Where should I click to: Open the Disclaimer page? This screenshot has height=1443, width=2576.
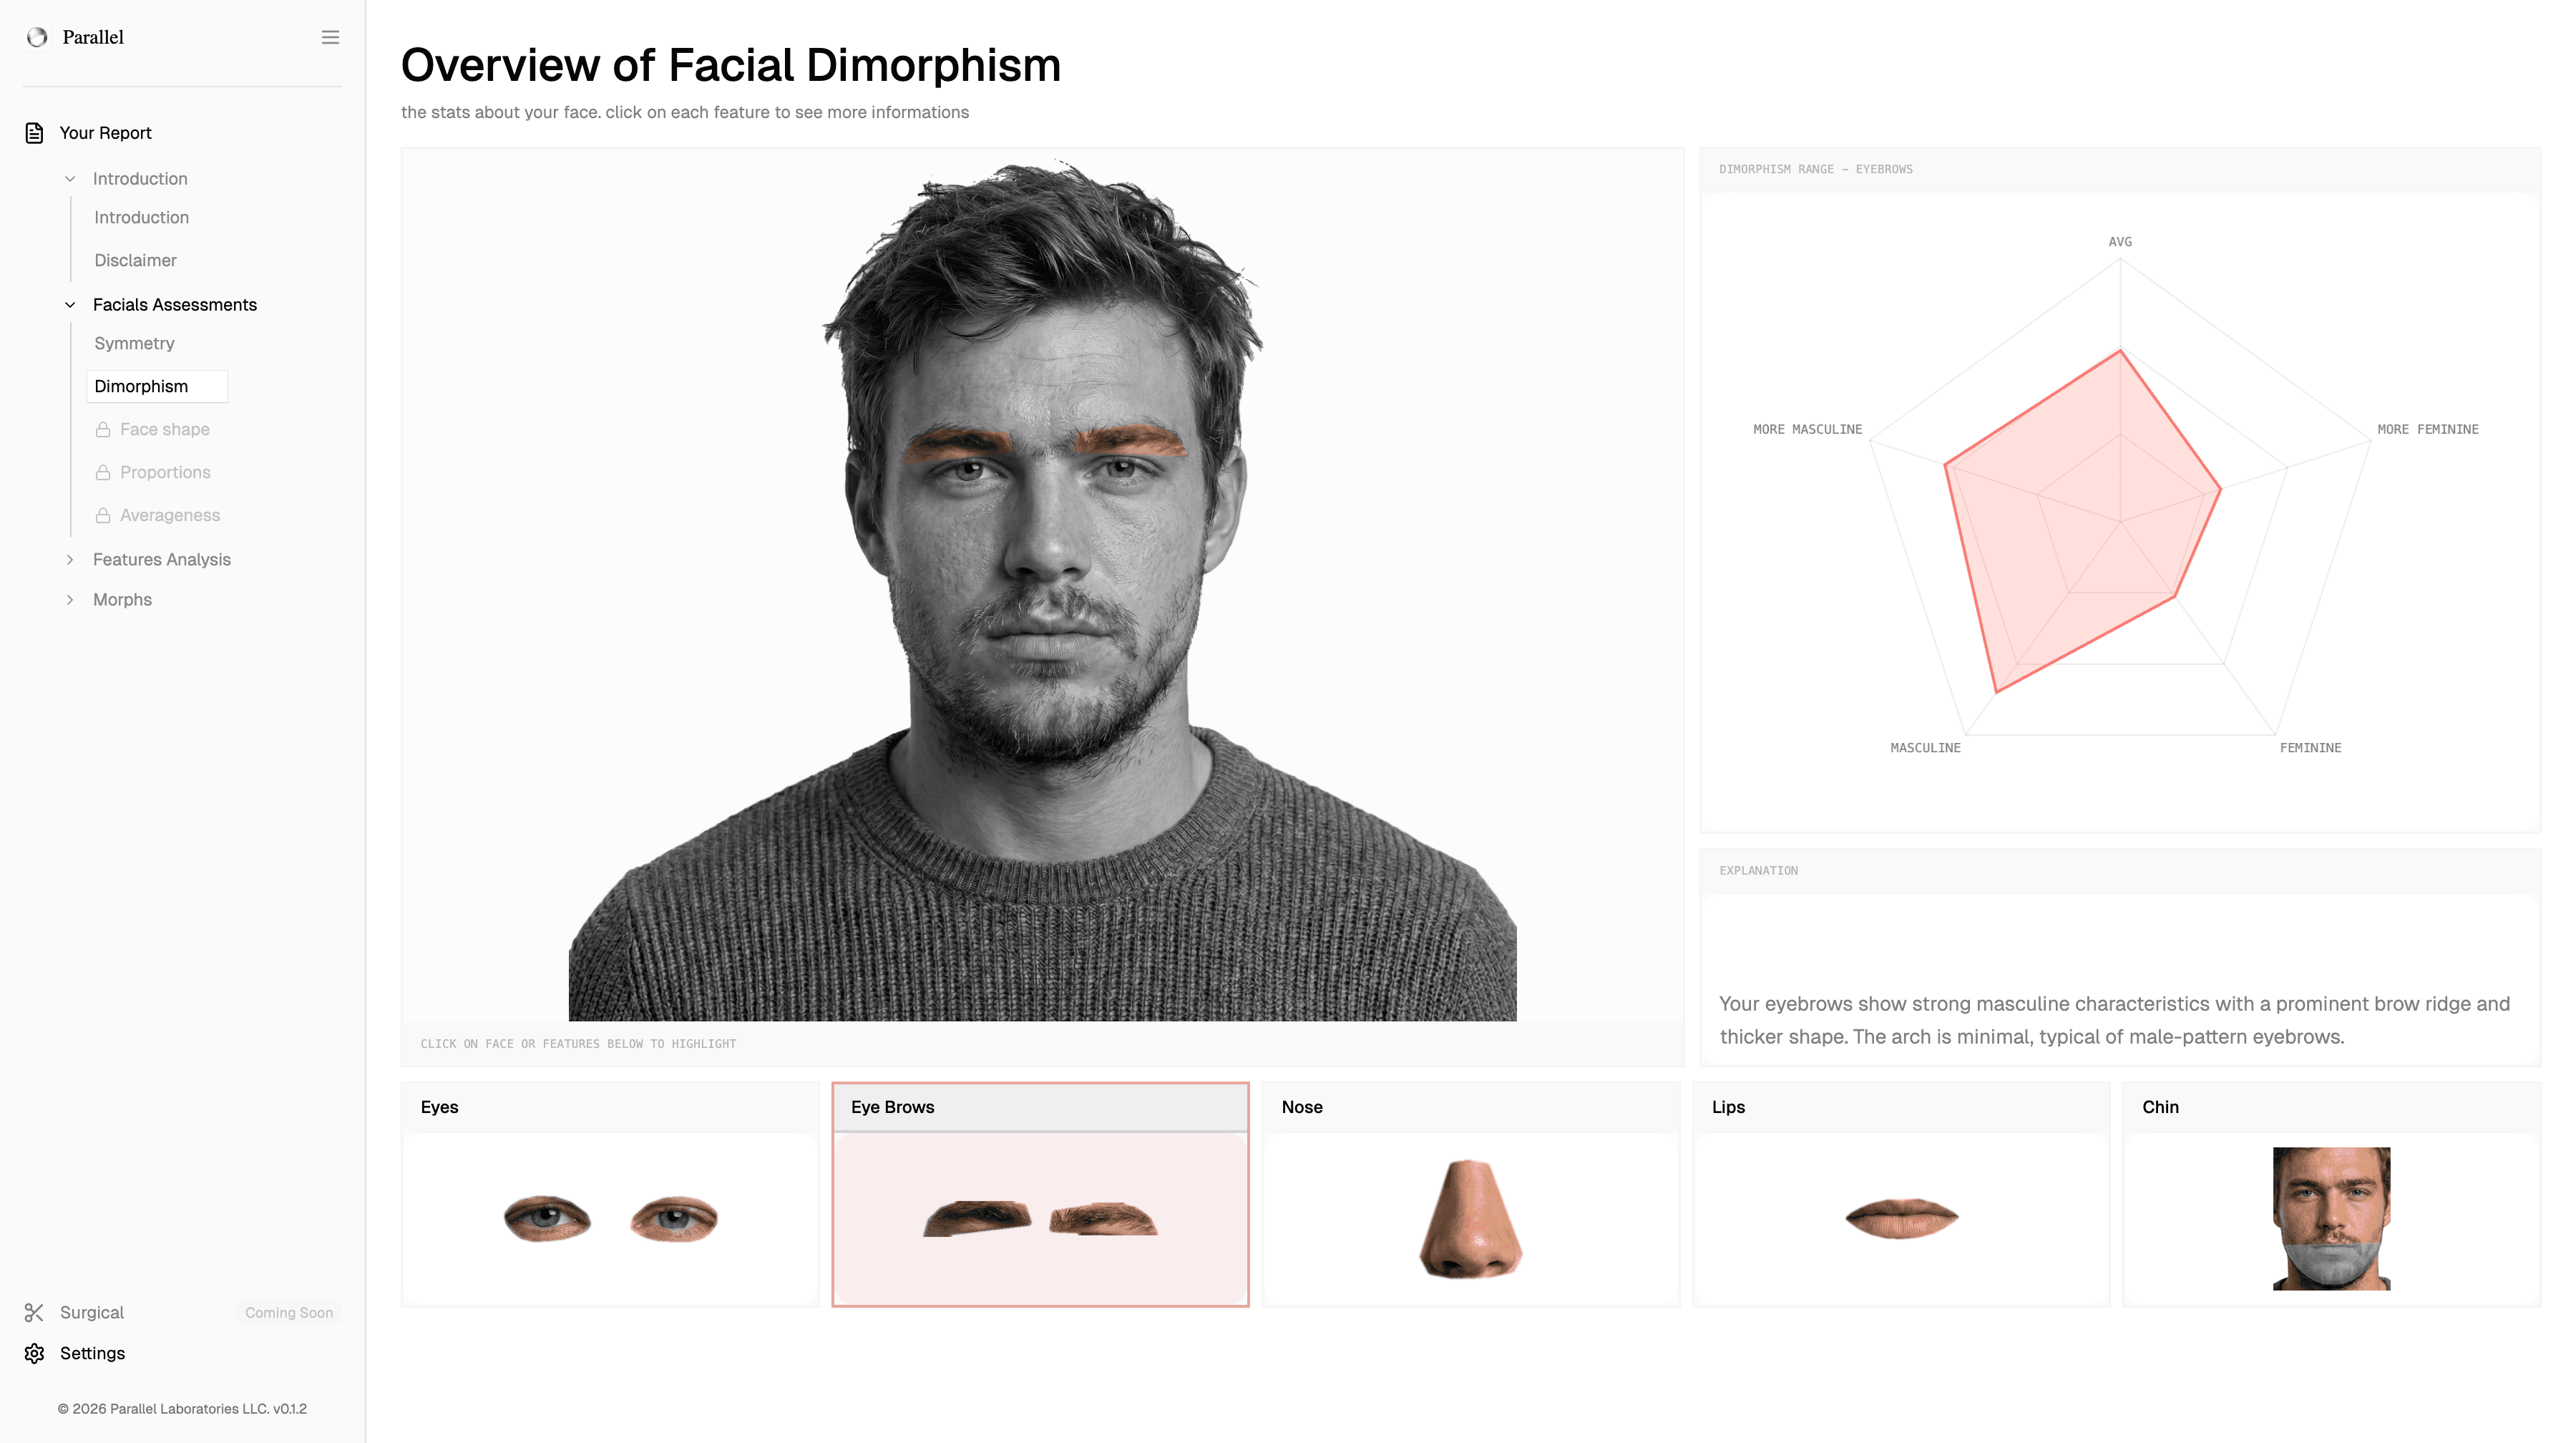click(135, 260)
